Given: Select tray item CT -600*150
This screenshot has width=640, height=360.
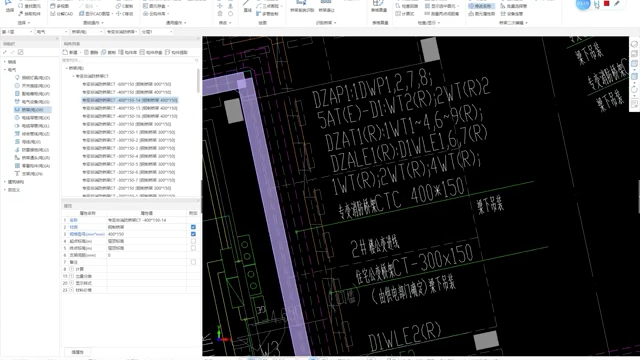Looking at the screenshot, I should (127, 84).
